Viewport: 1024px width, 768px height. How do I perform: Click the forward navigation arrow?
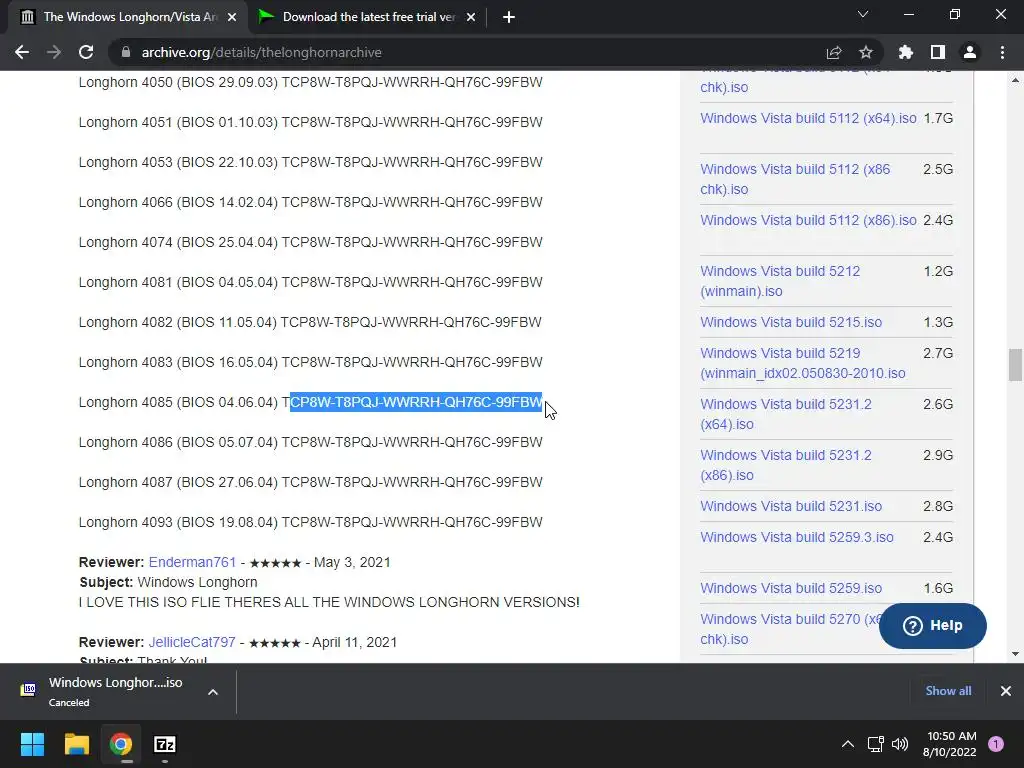pos(54,52)
